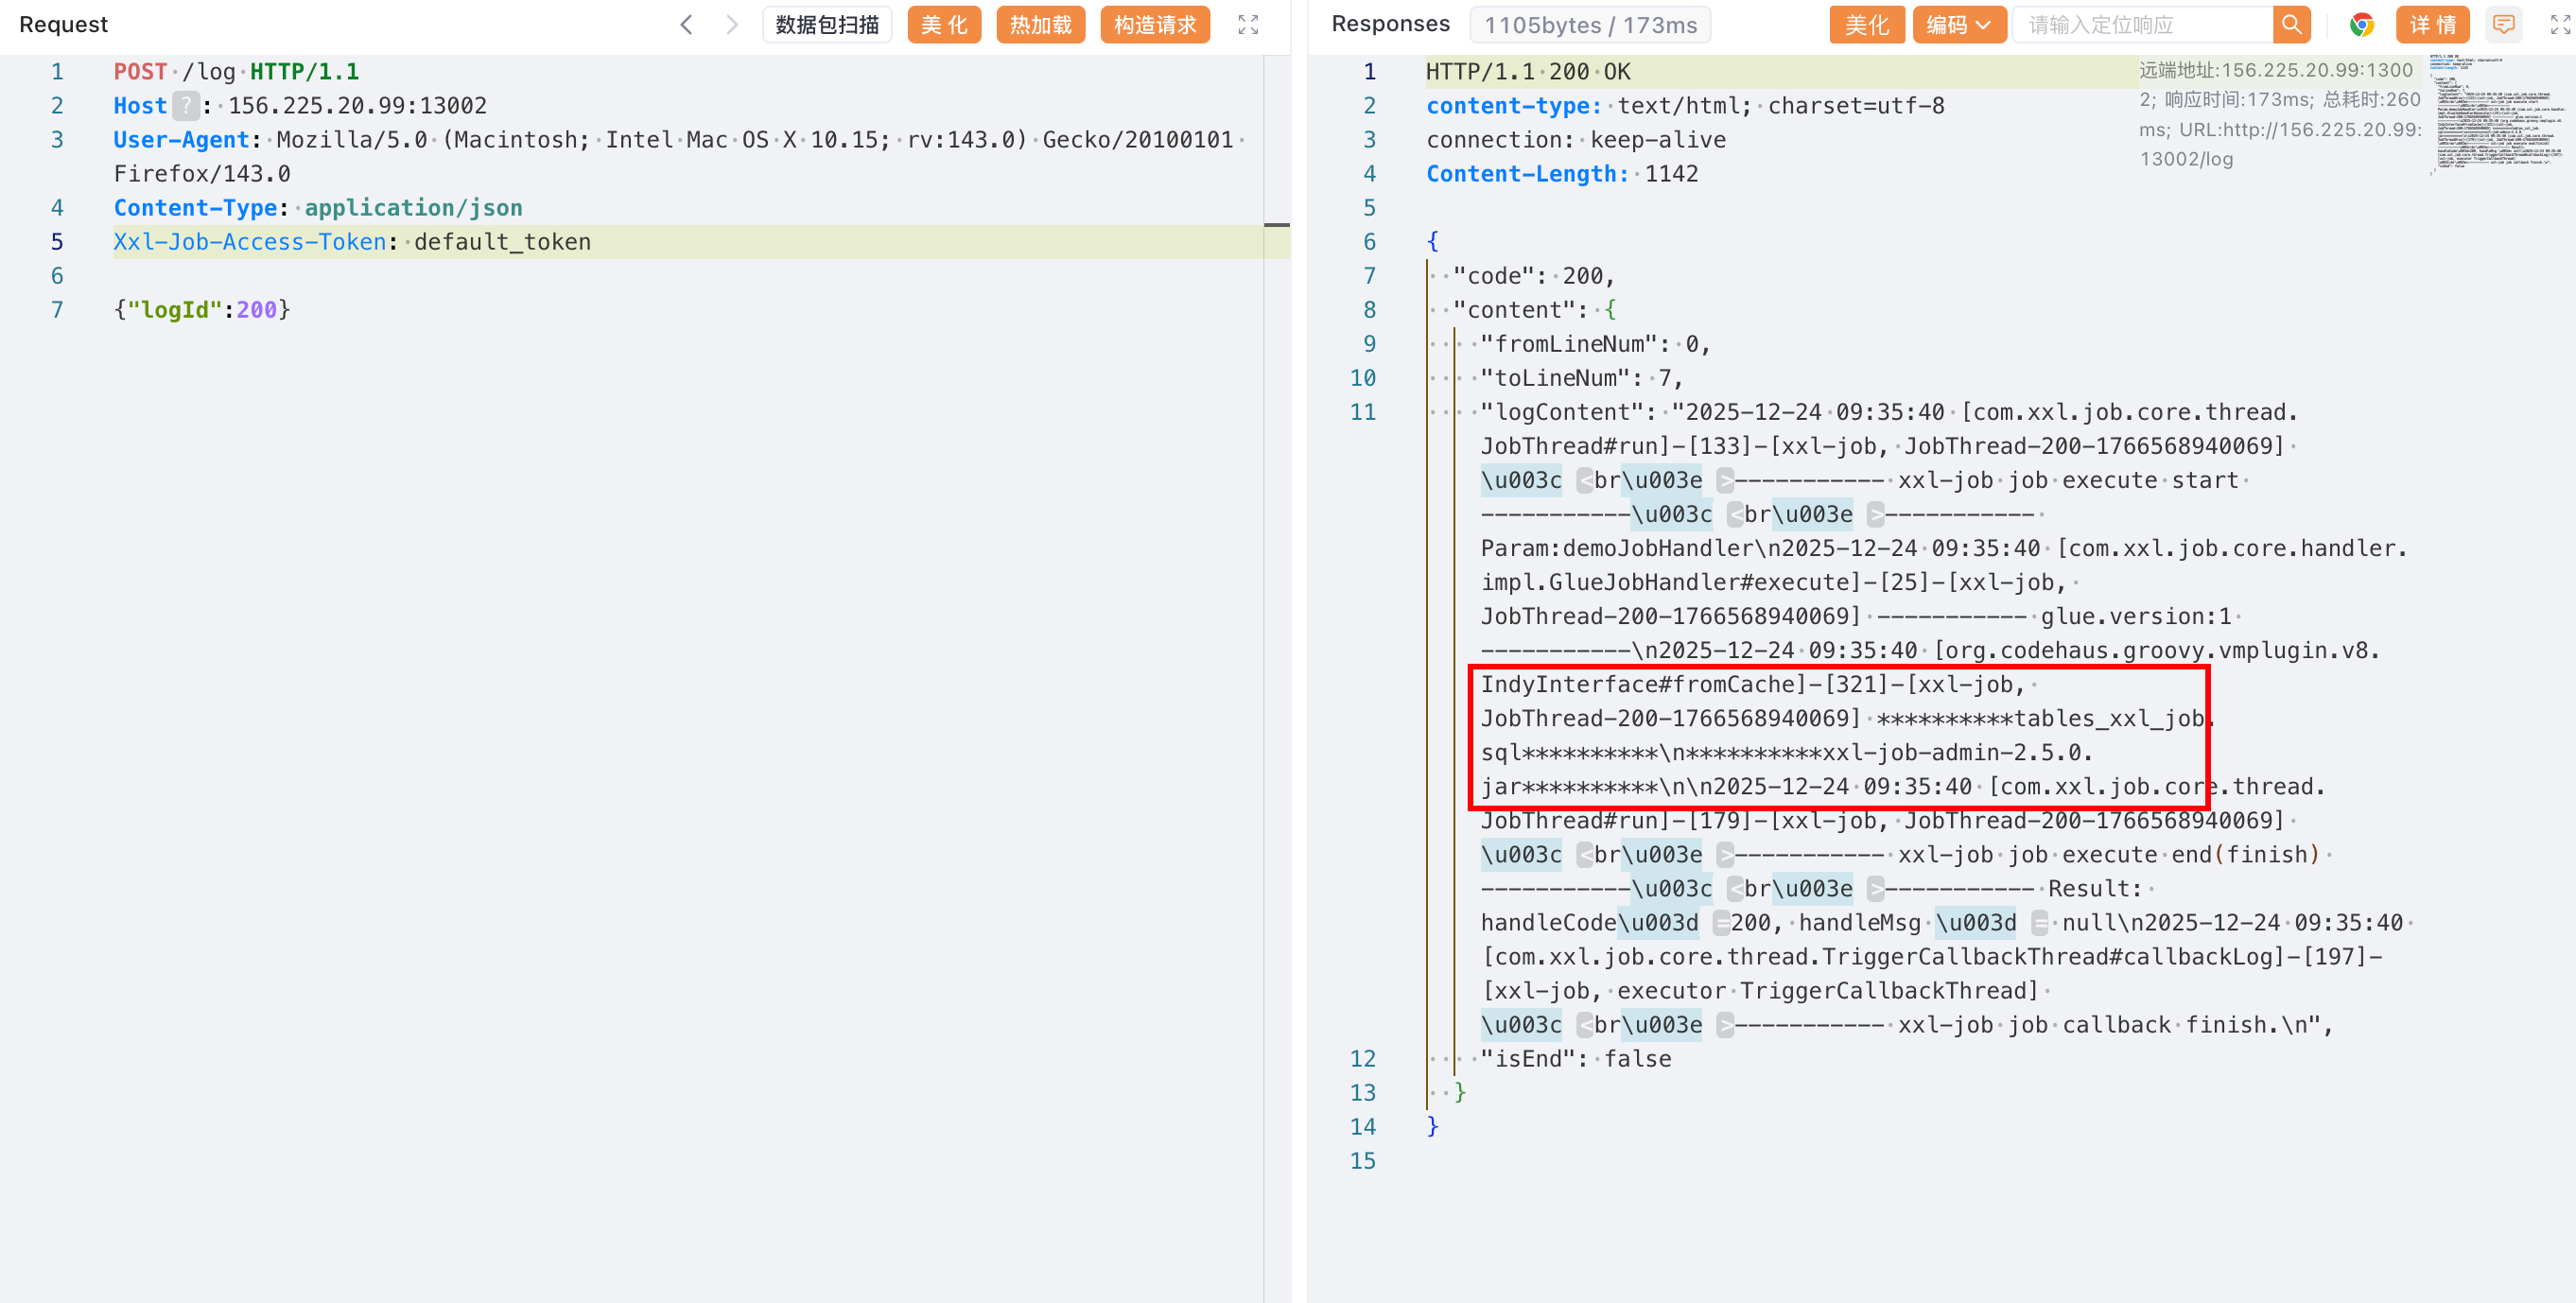This screenshot has height=1303, width=2576.
Task: Click the Request 美化 beautify button
Action: click(943, 24)
